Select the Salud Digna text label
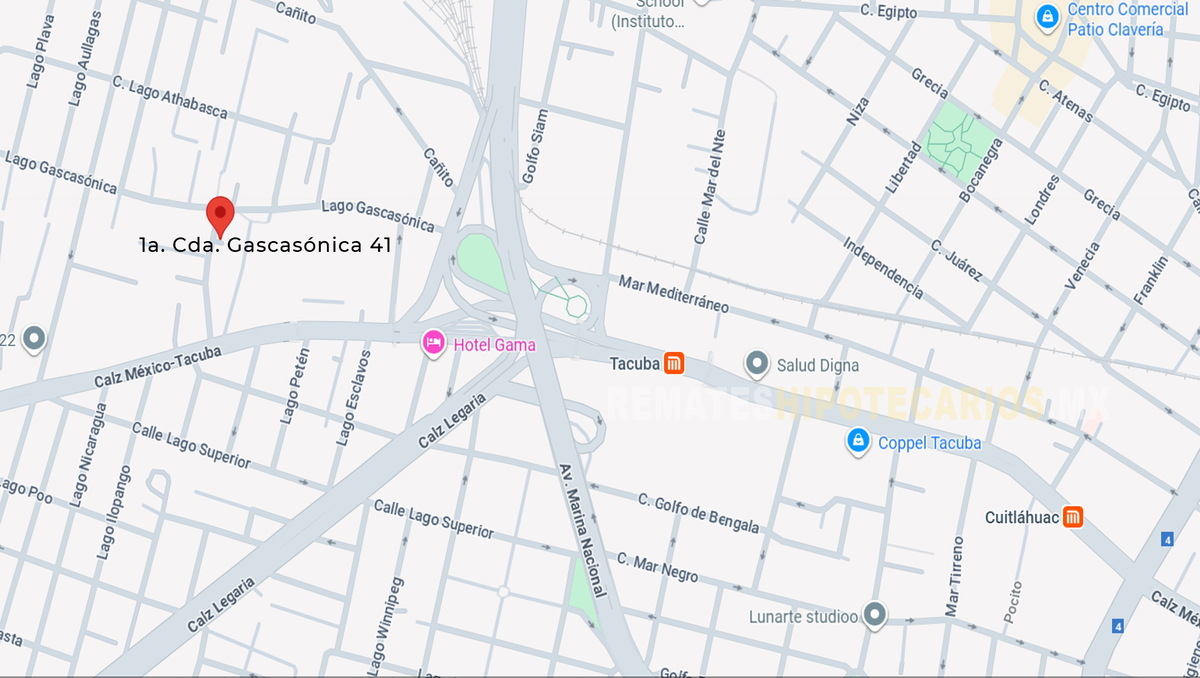Image resolution: width=1200 pixels, height=678 pixels. [817, 365]
